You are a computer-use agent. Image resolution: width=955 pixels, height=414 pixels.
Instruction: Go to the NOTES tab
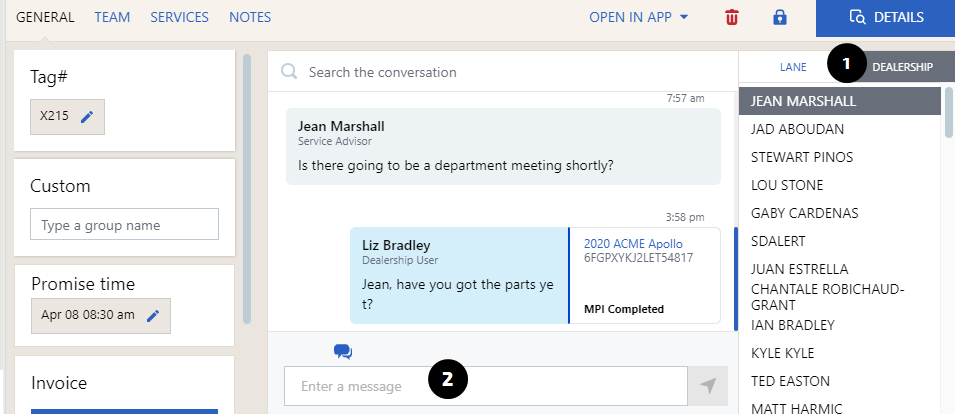click(250, 17)
